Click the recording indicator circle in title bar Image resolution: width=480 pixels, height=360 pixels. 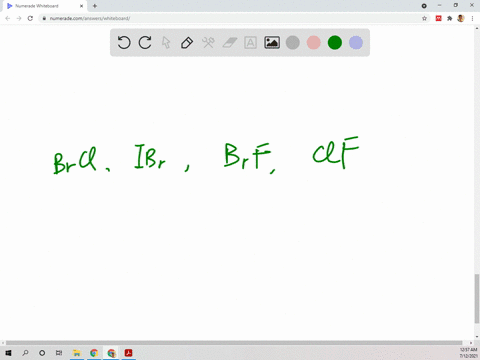[424, 6]
